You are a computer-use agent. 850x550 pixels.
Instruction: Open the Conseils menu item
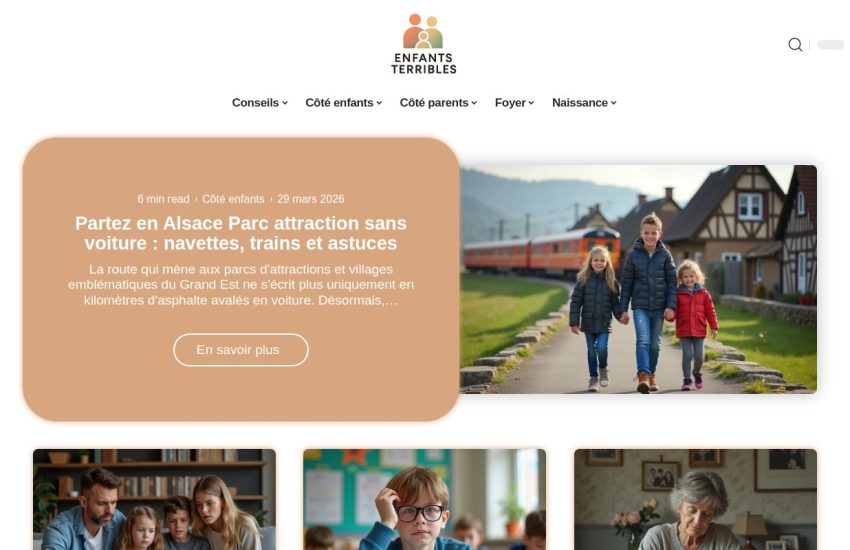pyautogui.click(x=255, y=102)
